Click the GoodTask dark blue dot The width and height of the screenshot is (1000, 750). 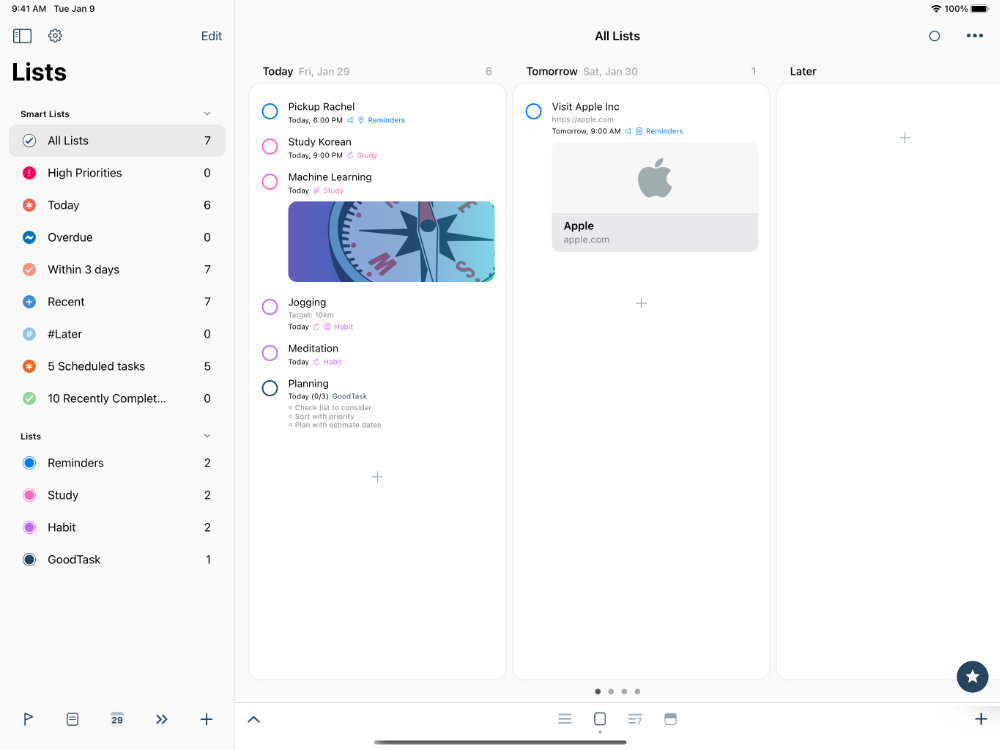pyautogui.click(x=29, y=559)
